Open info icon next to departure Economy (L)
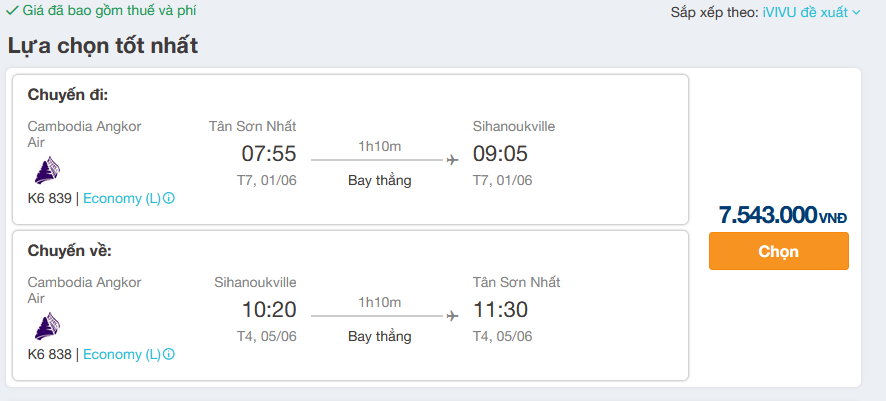This screenshot has width=886, height=401. click(168, 199)
